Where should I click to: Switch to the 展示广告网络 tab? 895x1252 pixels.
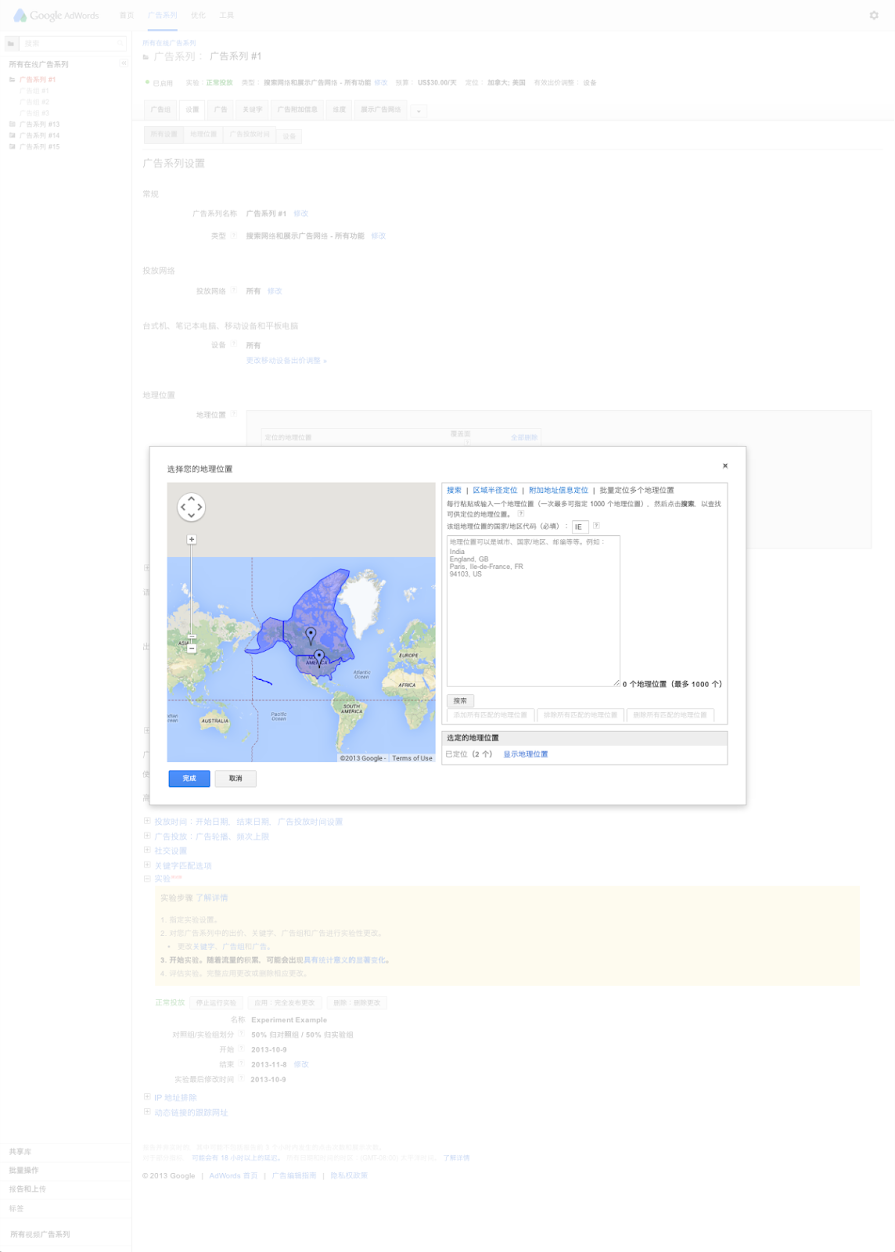[381, 110]
